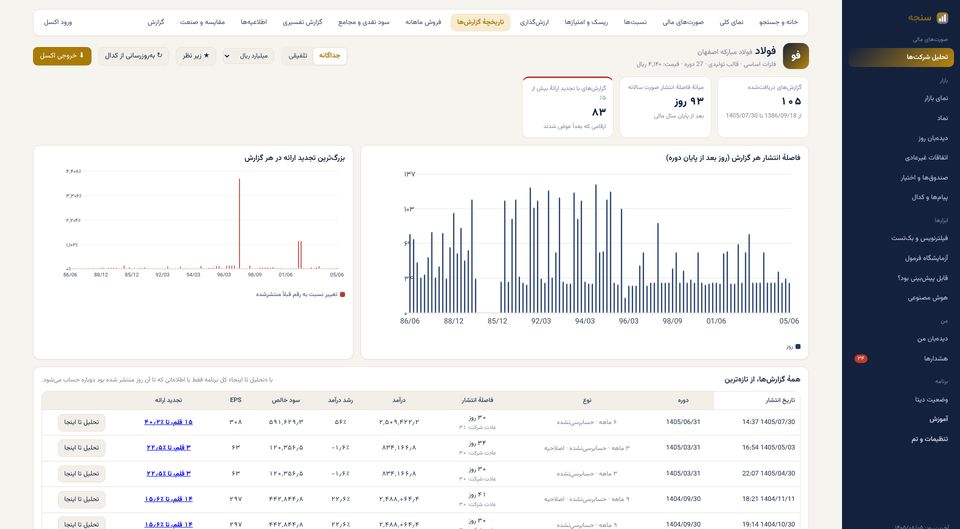Open ورود اکسل from the top bar

coord(58,22)
